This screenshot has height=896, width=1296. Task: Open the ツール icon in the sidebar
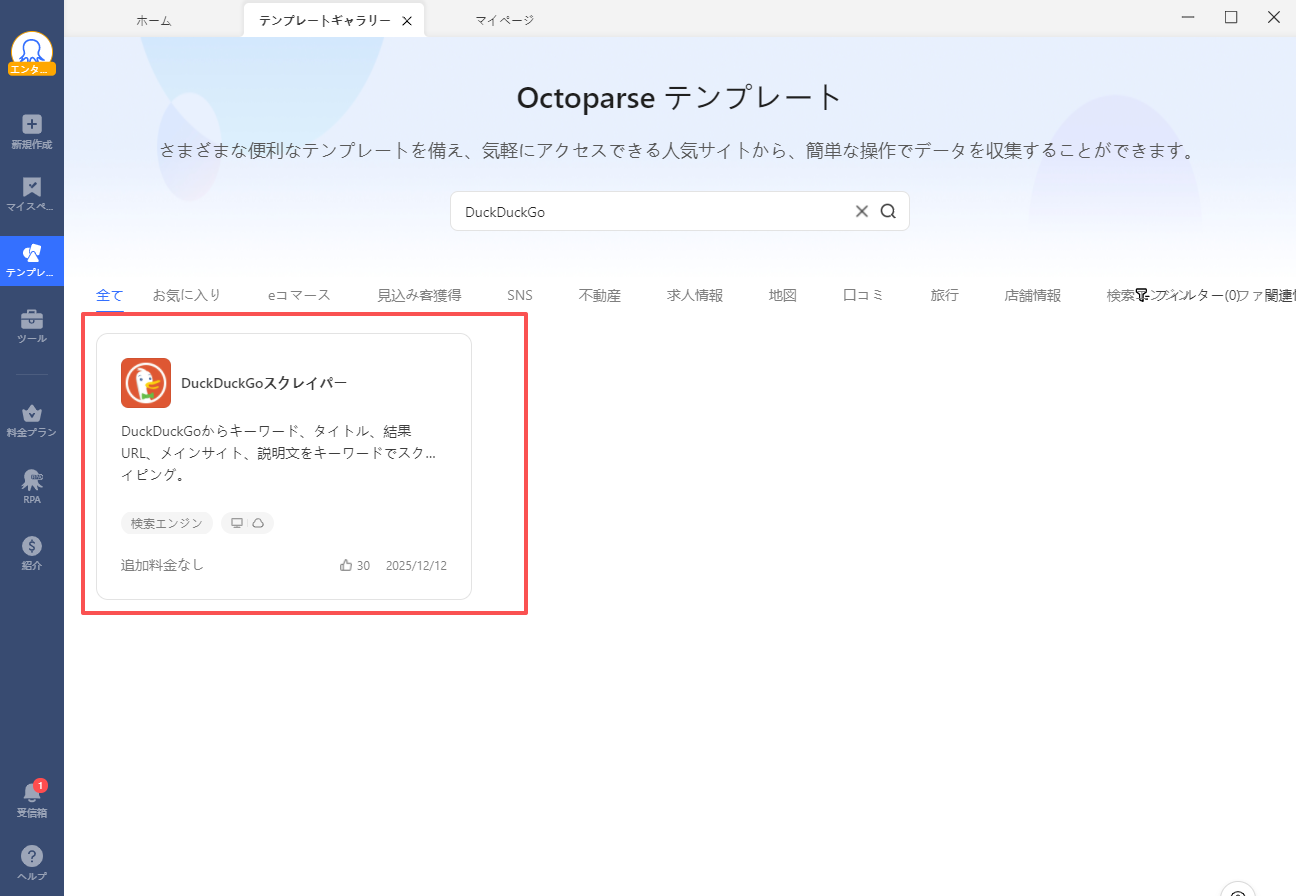coord(32,325)
